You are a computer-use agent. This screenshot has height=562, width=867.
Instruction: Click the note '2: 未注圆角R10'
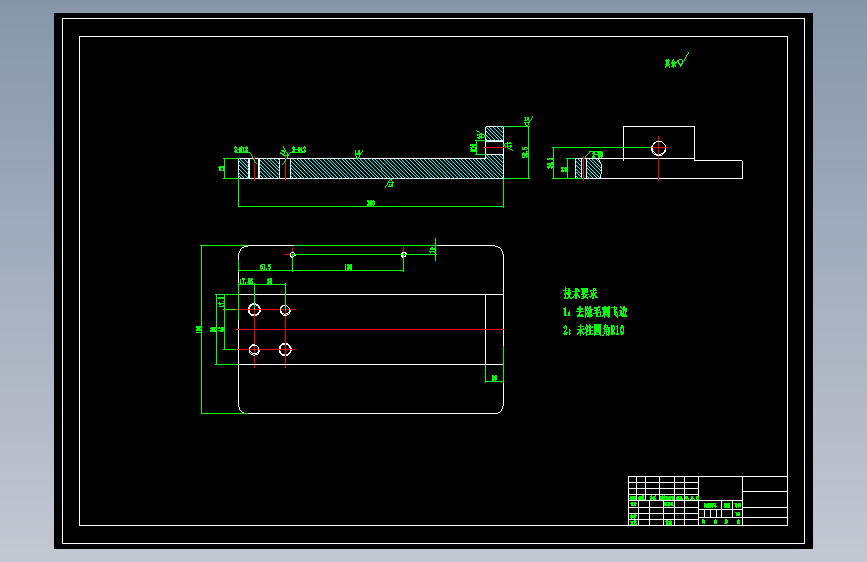pyautogui.click(x=594, y=330)
